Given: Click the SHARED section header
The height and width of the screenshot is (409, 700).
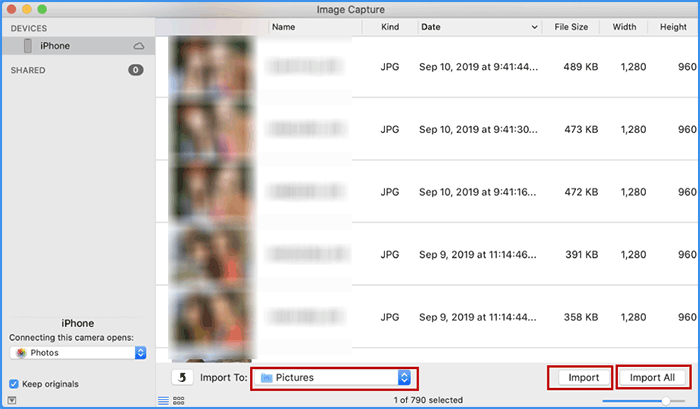Looking at the screenshot, I should tap(28, 71).
